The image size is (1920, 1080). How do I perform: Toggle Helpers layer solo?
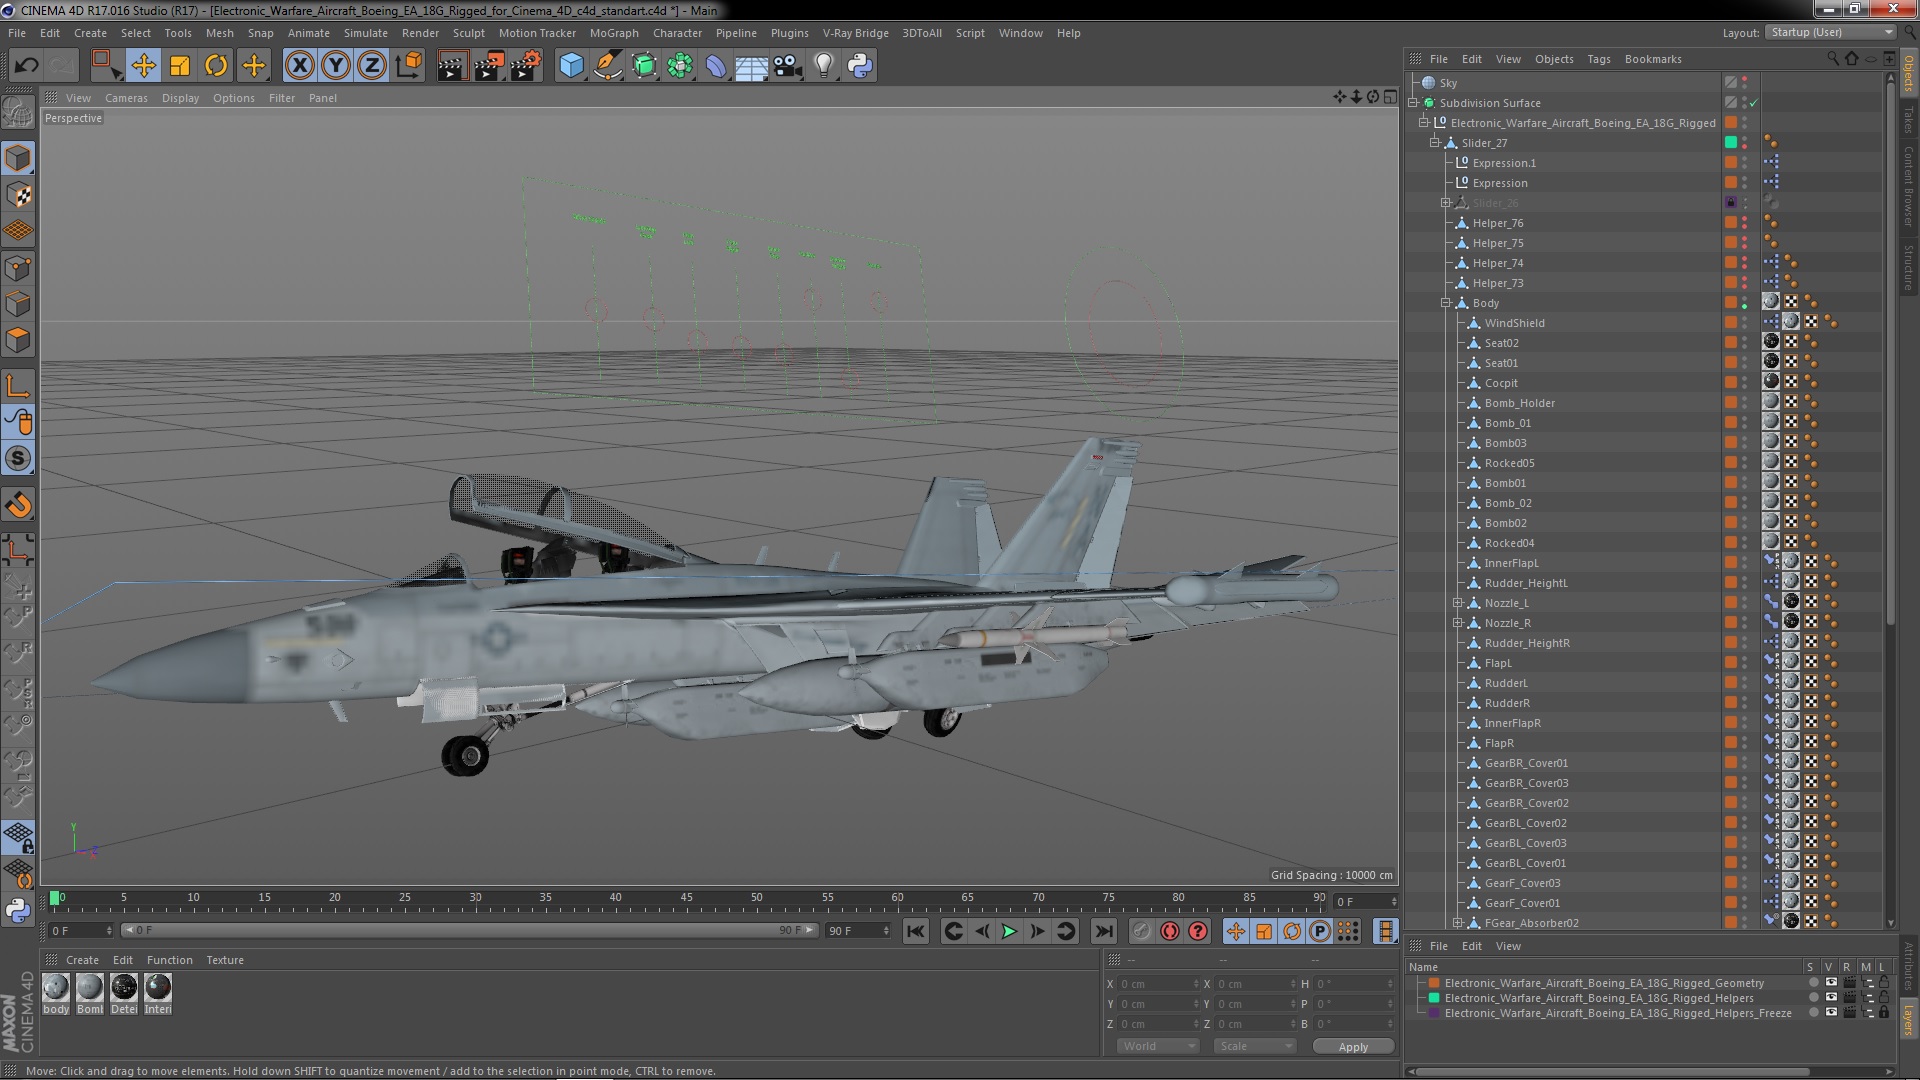click(x=1813, y=998)
